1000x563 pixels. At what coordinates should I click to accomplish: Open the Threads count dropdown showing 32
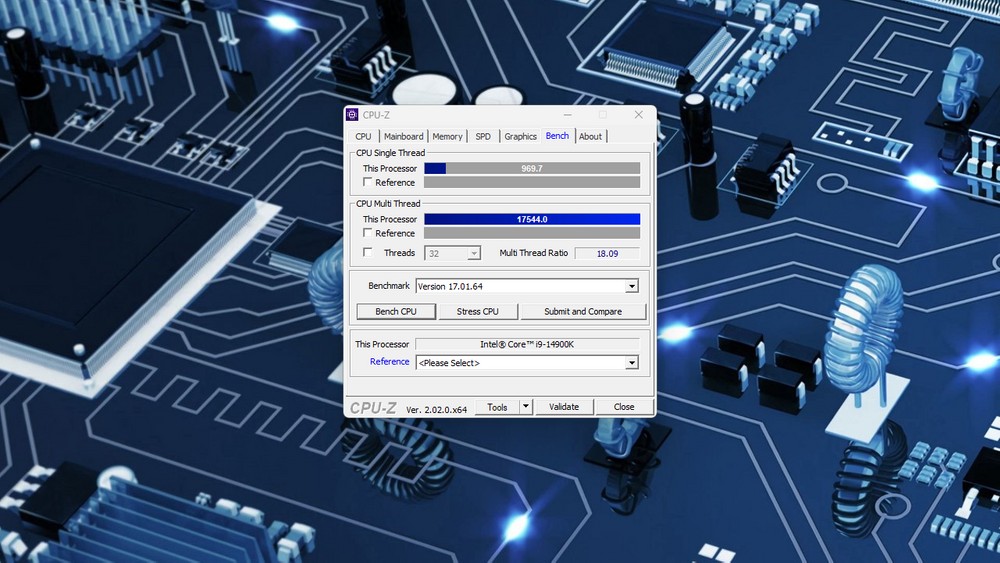pyautogui.click(x=452, y=254)
